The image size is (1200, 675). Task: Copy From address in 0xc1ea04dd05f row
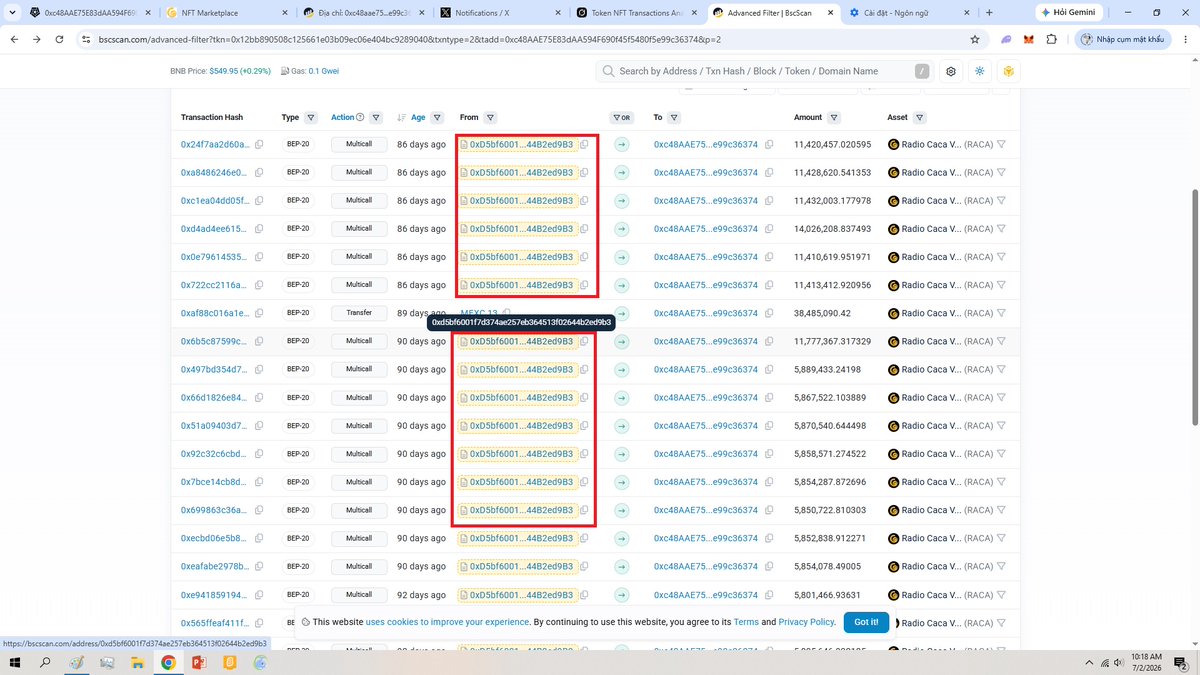(584, 201)
